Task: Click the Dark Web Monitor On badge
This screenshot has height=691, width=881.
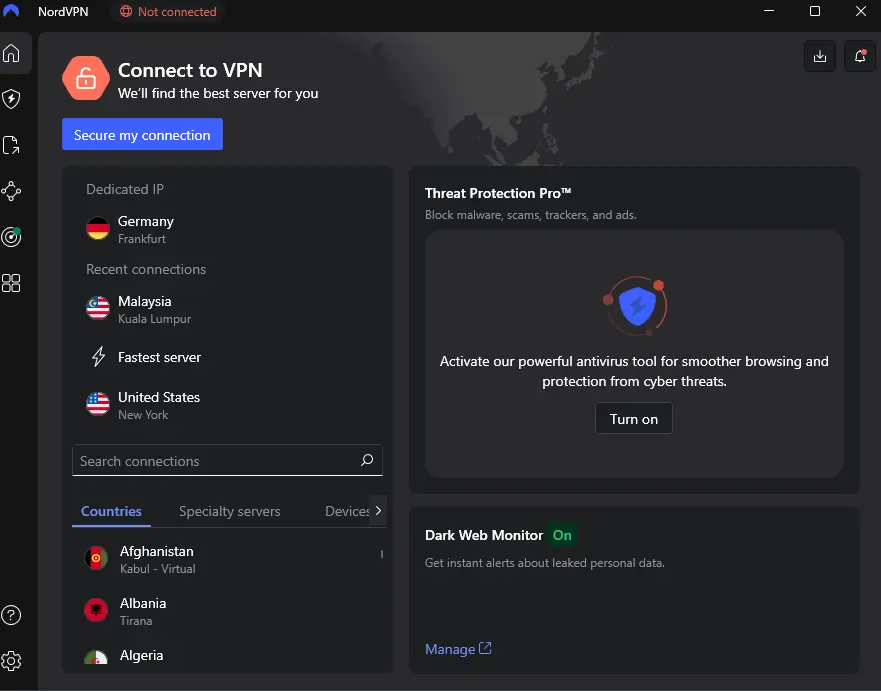Action: [562, 535]
